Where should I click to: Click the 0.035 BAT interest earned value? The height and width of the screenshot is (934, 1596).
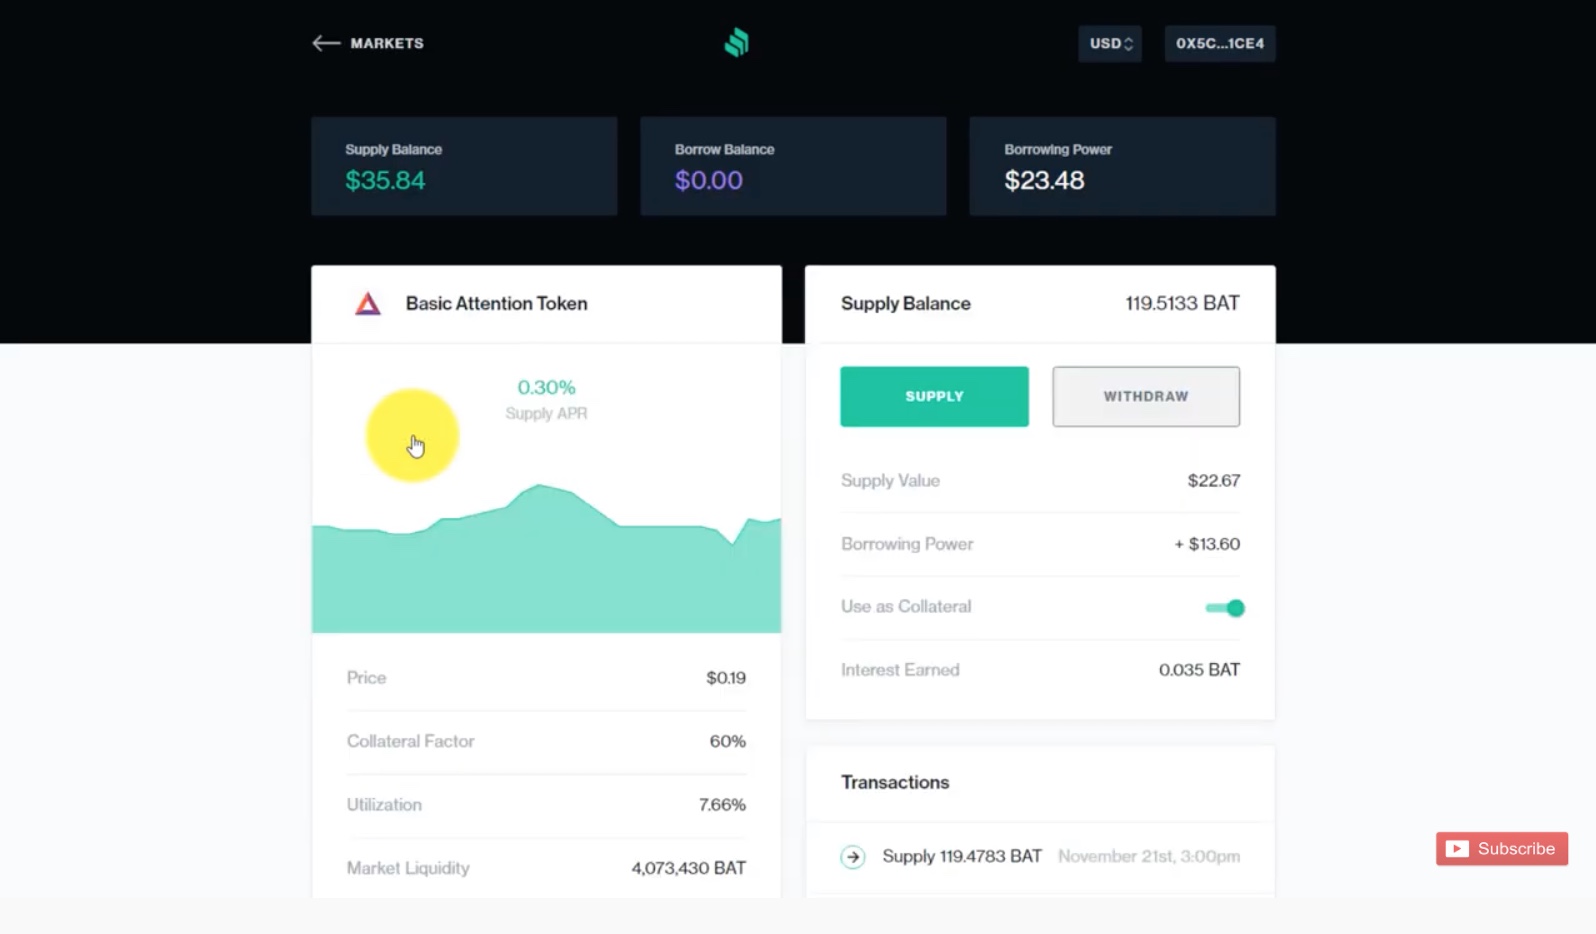coord(1199,670)
